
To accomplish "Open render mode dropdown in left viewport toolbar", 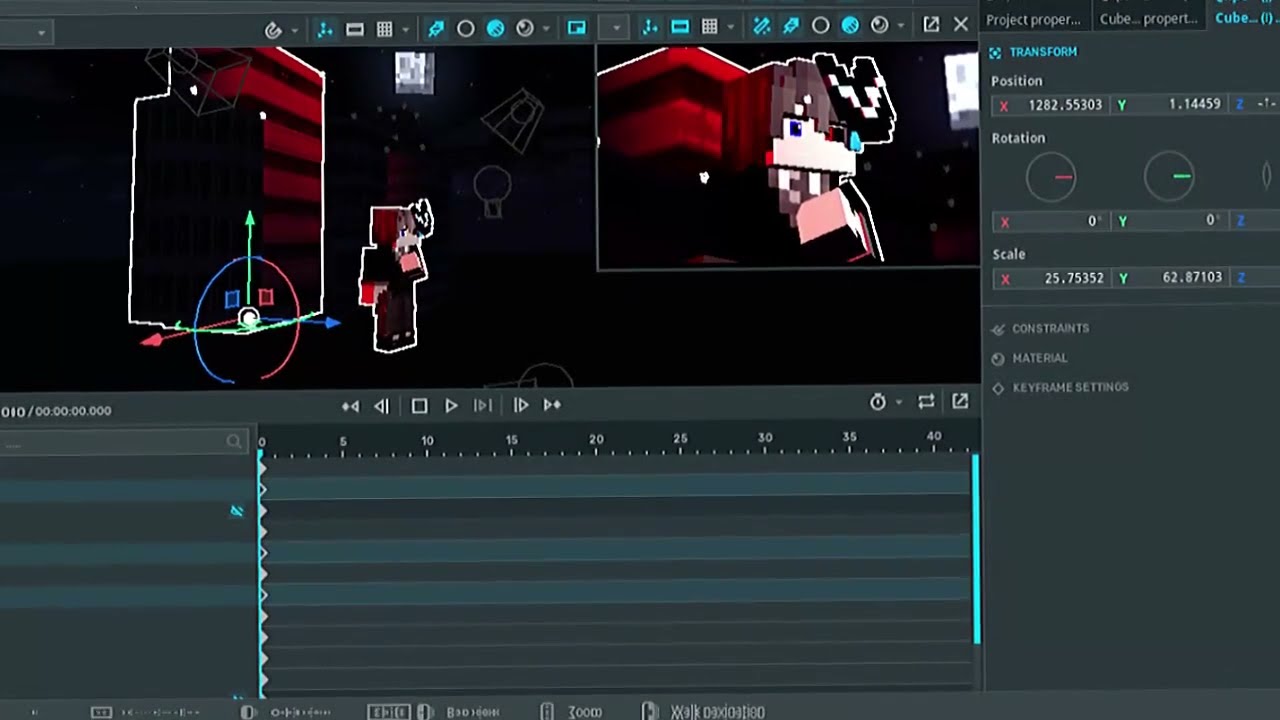I will pos(546,29).
